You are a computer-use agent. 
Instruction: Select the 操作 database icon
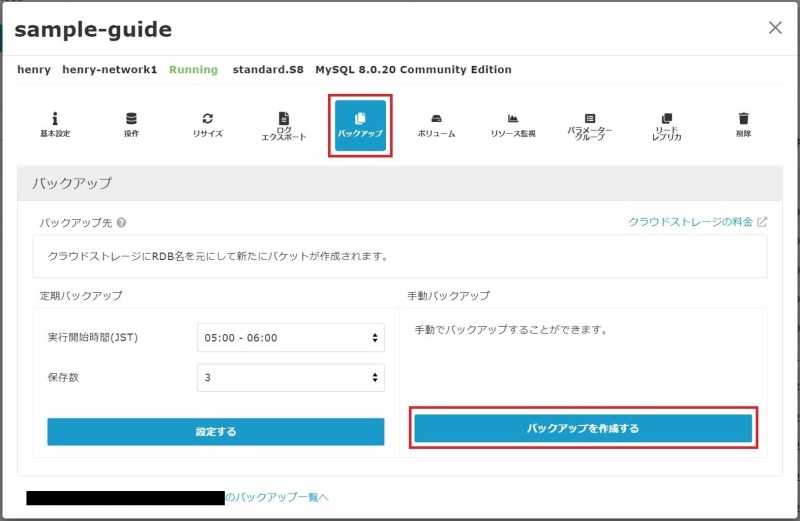tap(131, 125)
